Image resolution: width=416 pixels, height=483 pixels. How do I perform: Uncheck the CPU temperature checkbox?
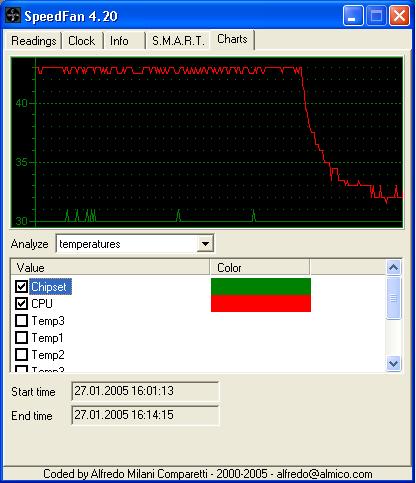coord(22,303)
